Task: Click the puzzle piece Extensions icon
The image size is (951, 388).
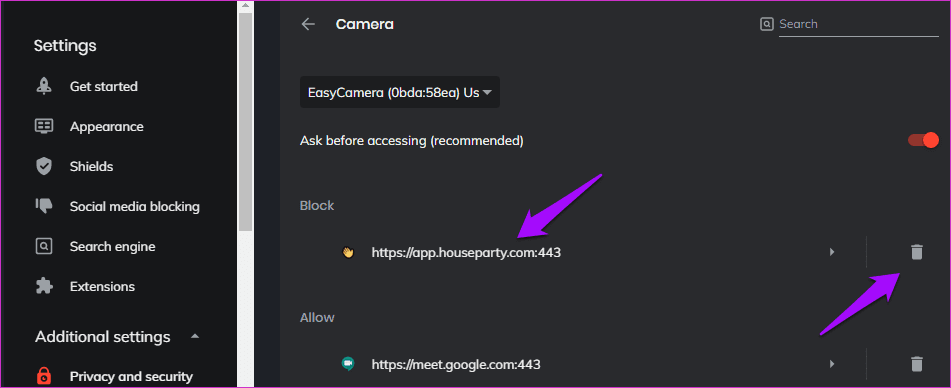Action: [x=44, y=286]
